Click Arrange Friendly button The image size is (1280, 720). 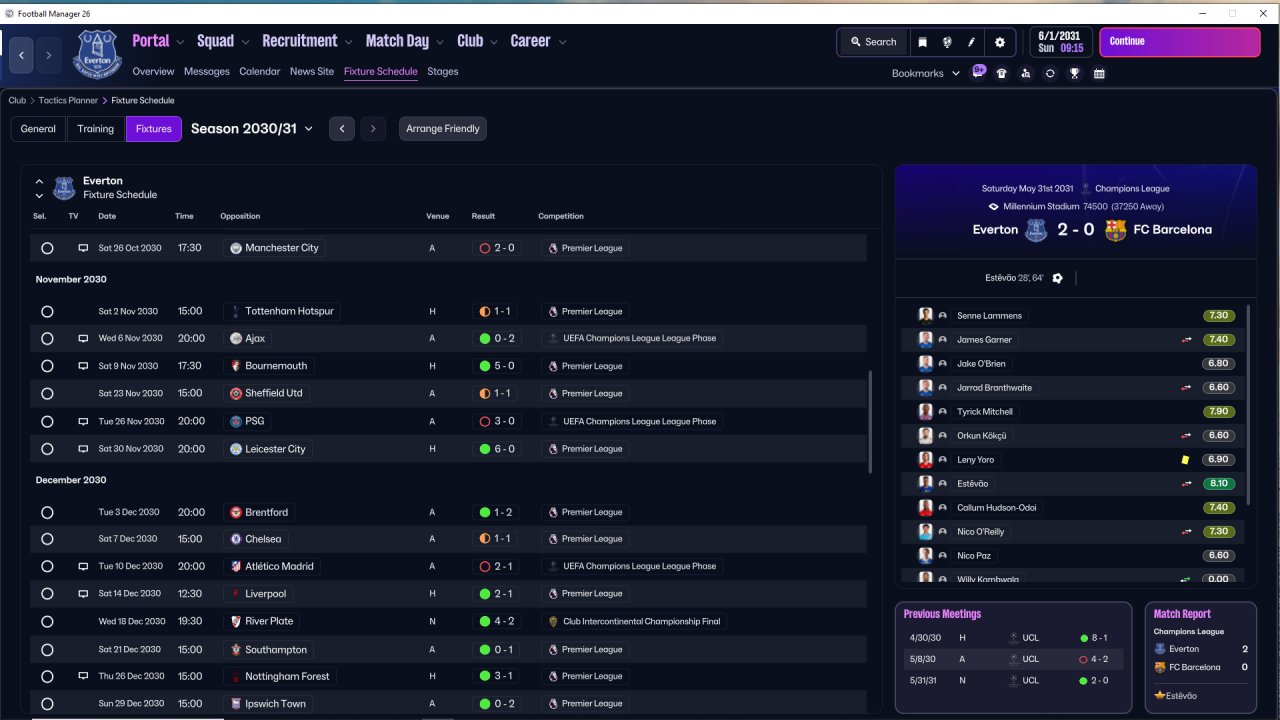tap(443, 129)
